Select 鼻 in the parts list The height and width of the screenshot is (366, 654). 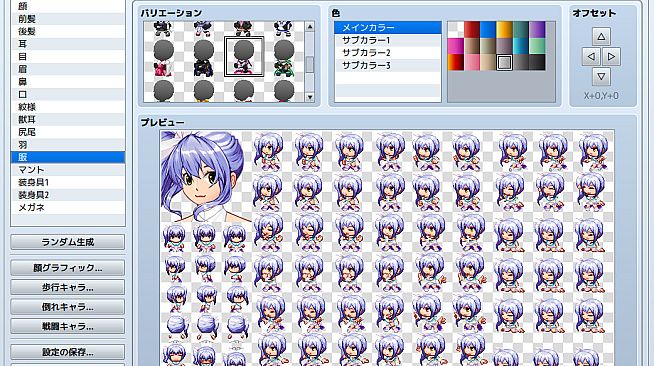68,82
